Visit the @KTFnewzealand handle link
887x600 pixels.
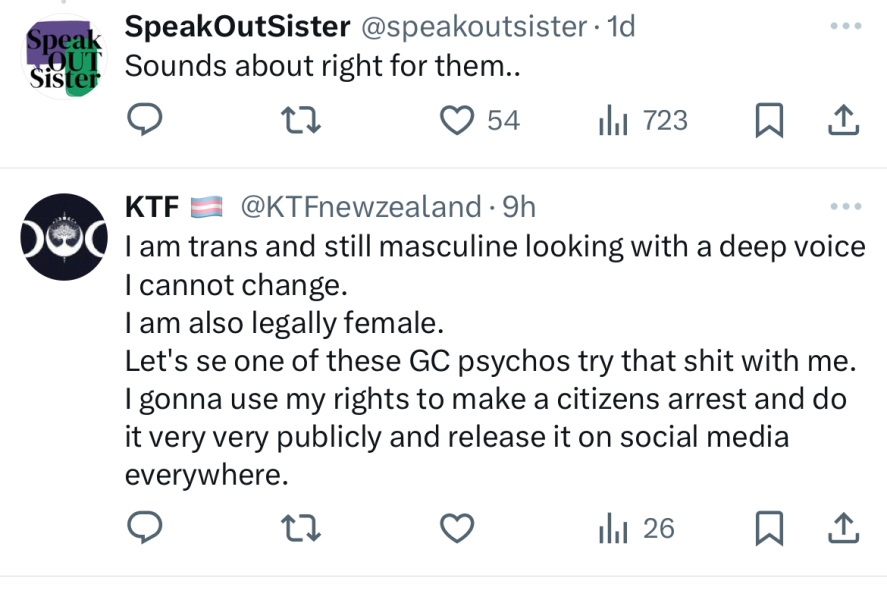(x=361, y=207)
